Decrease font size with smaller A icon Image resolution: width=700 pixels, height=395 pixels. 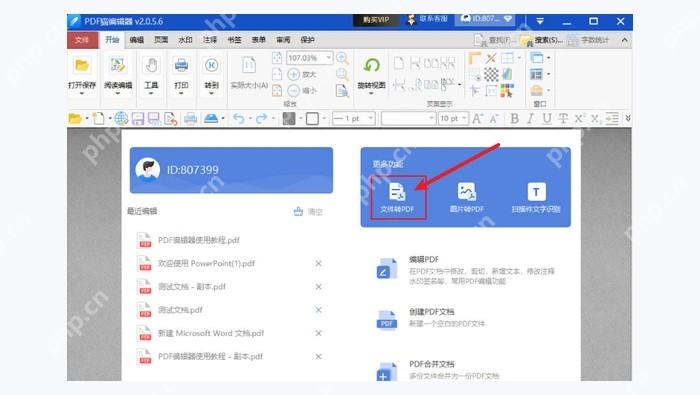point(494,119)
